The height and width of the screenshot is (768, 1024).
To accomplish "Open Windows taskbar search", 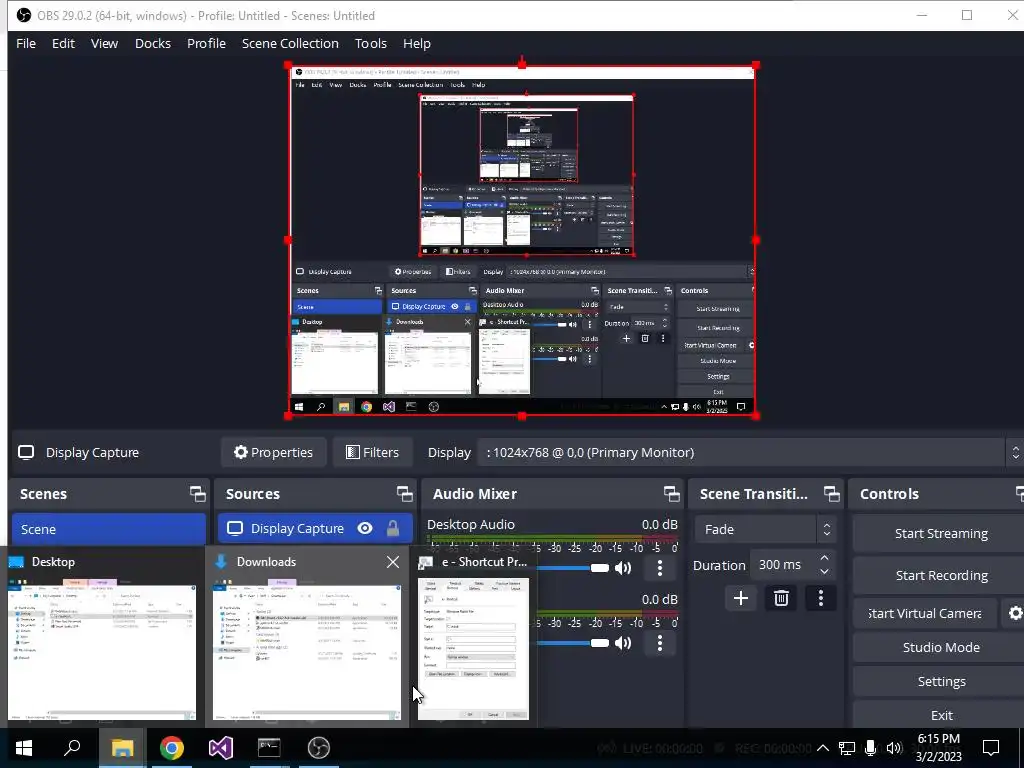I will (x=72, y=748).
